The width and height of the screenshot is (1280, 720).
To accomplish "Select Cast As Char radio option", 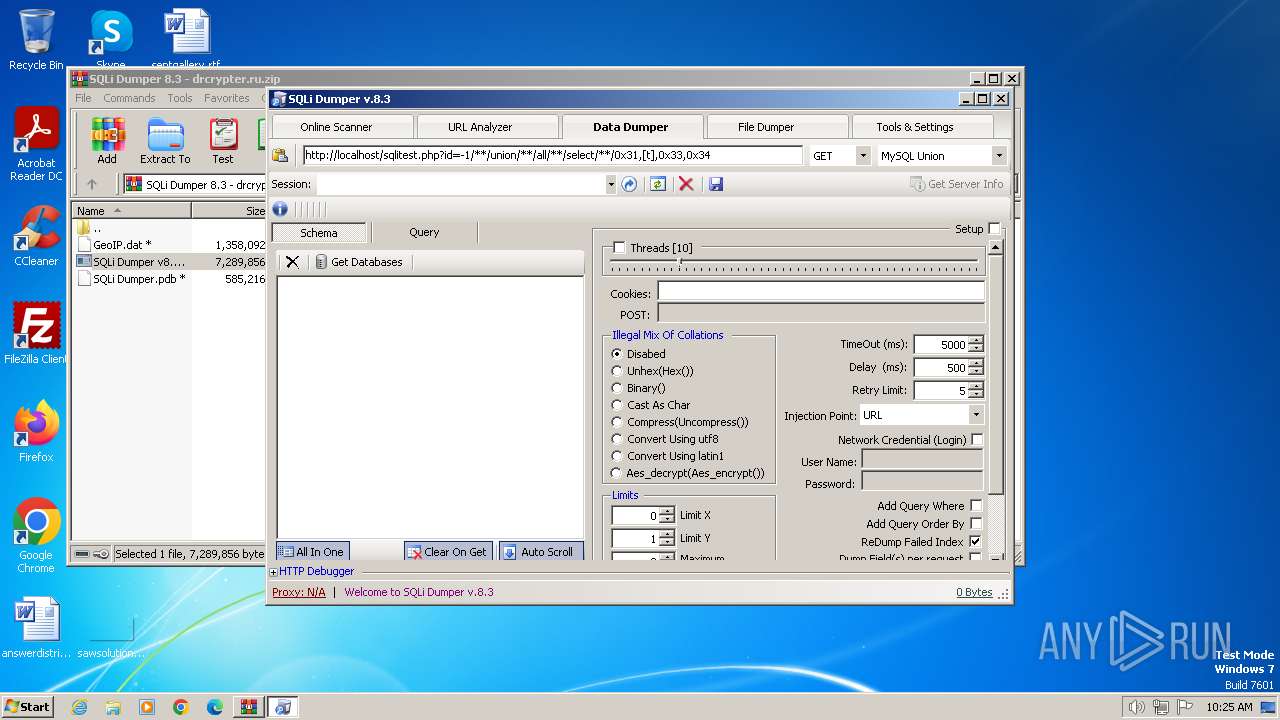I will tap(617, 405).
